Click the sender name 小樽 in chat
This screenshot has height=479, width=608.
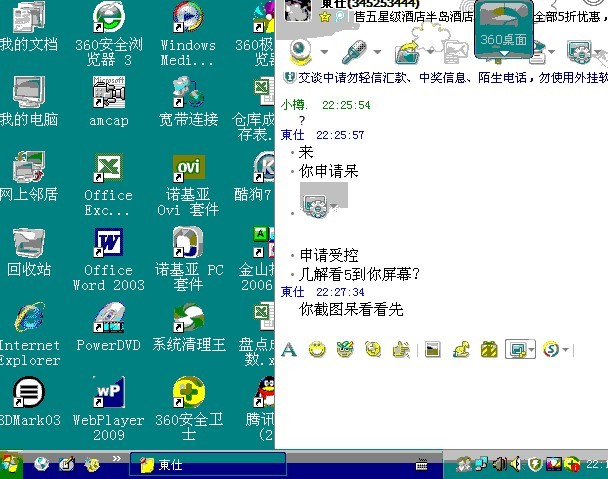[x=295, y=105]
